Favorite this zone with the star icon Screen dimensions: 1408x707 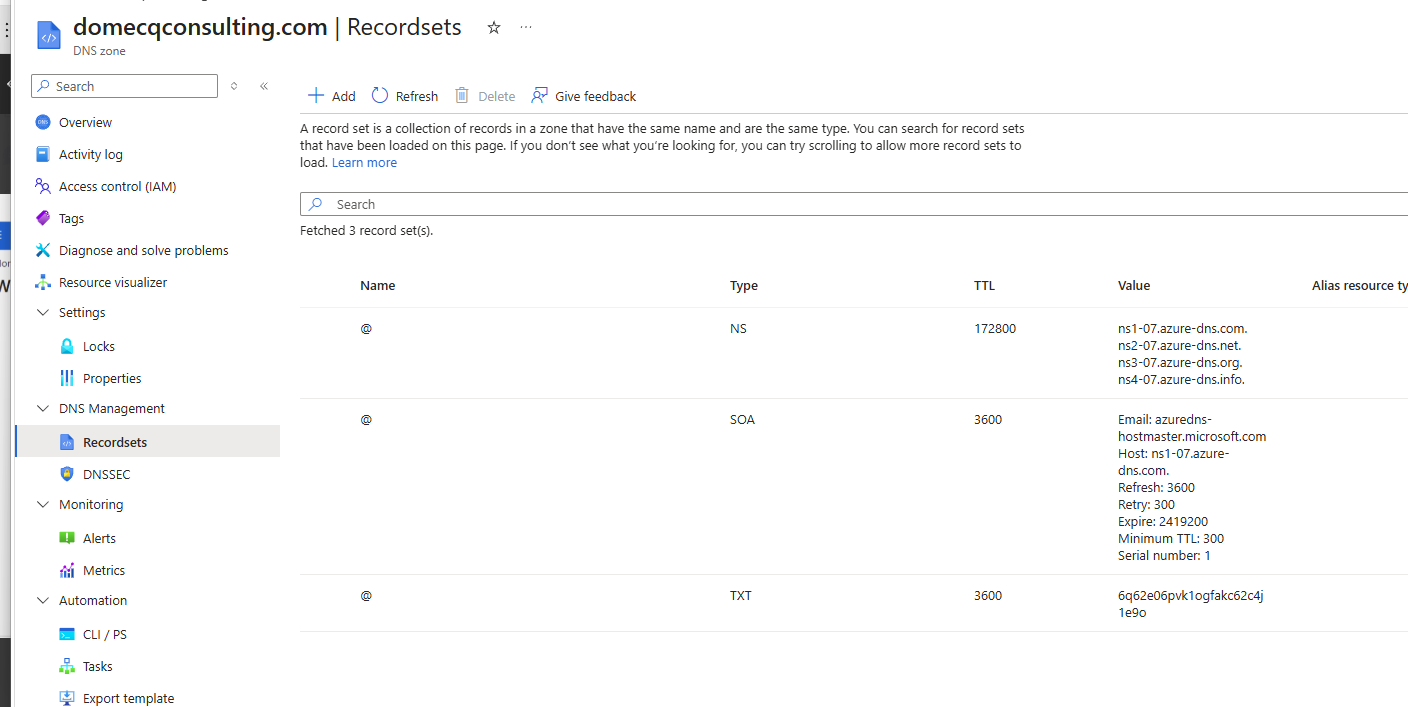[493, 28]
